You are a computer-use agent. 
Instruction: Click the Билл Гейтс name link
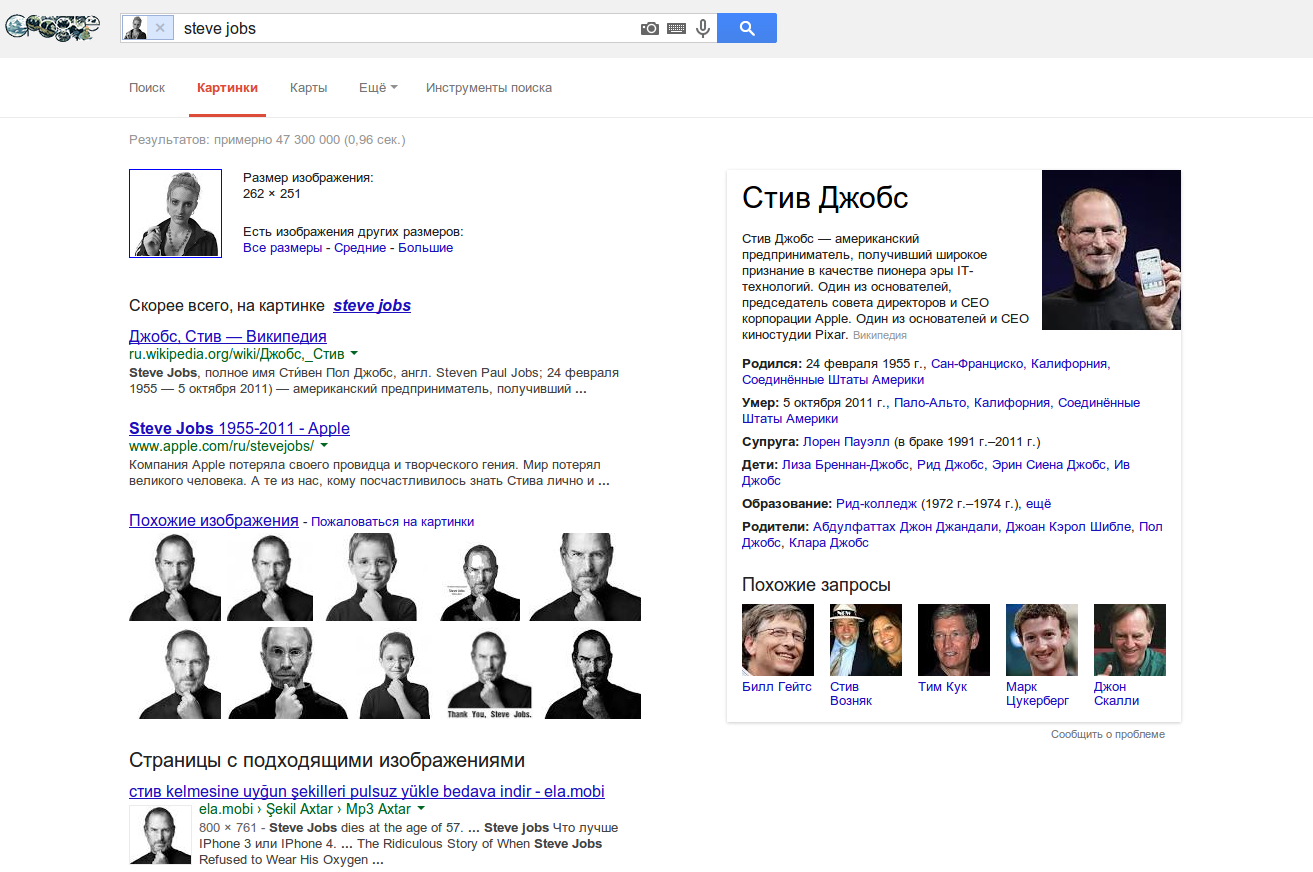tap(777, 687)
